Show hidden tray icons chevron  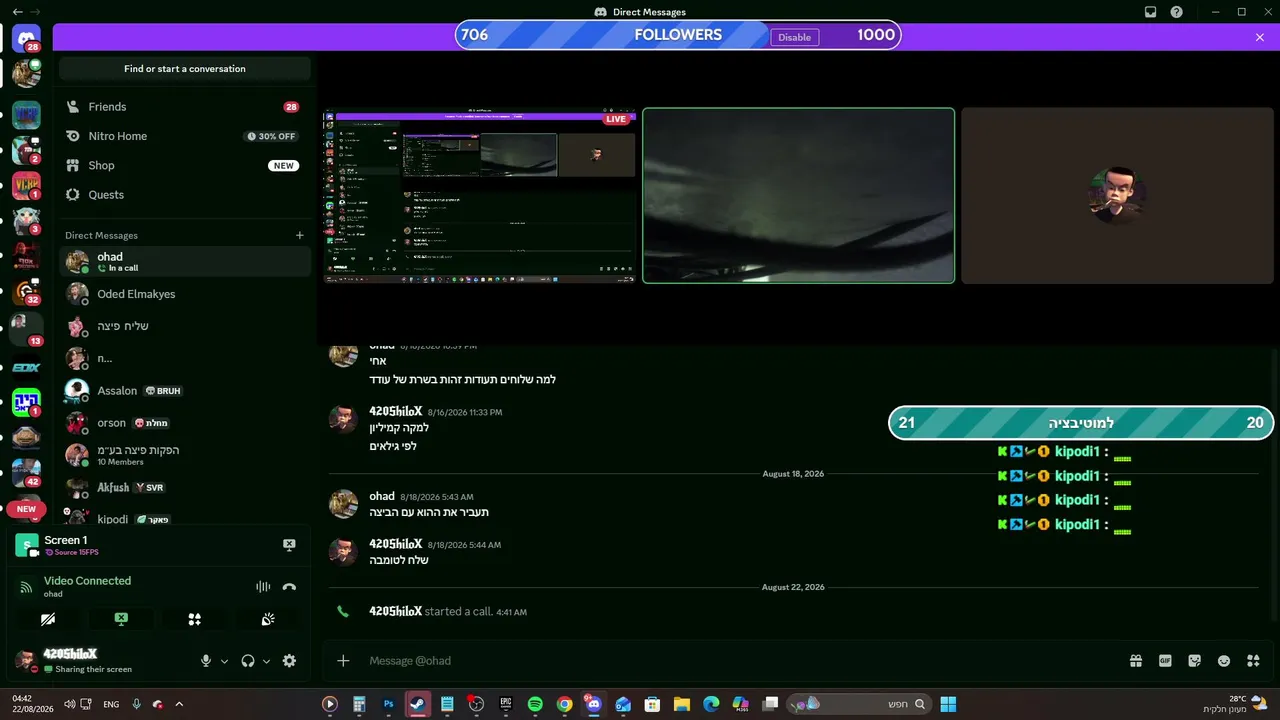point(179,704)
